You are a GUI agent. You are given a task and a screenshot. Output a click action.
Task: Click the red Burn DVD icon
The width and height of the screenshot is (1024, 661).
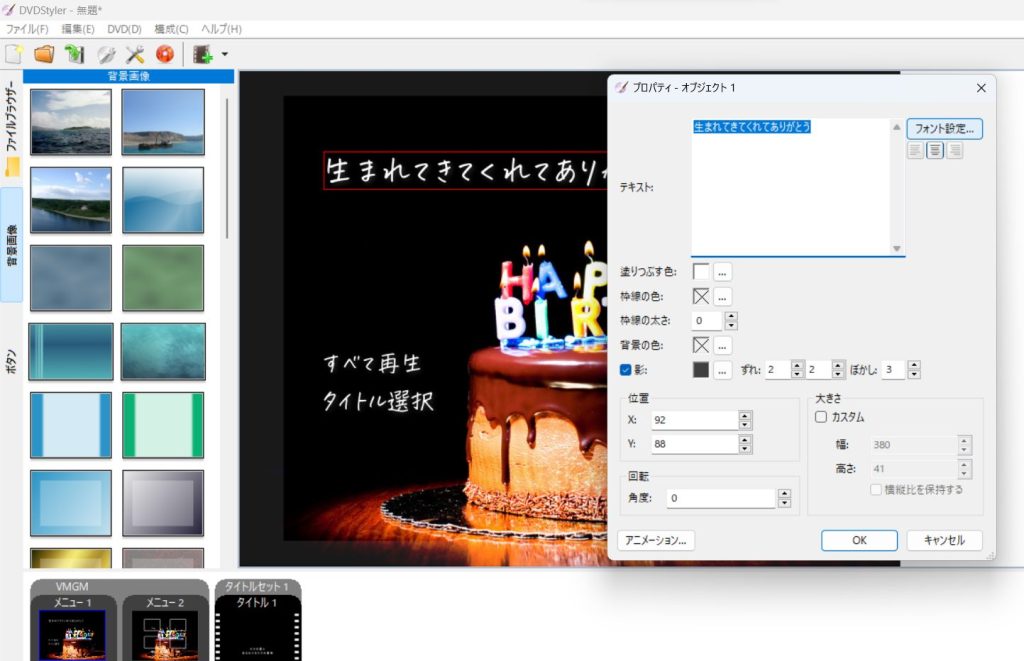click(x=165, y=54)
